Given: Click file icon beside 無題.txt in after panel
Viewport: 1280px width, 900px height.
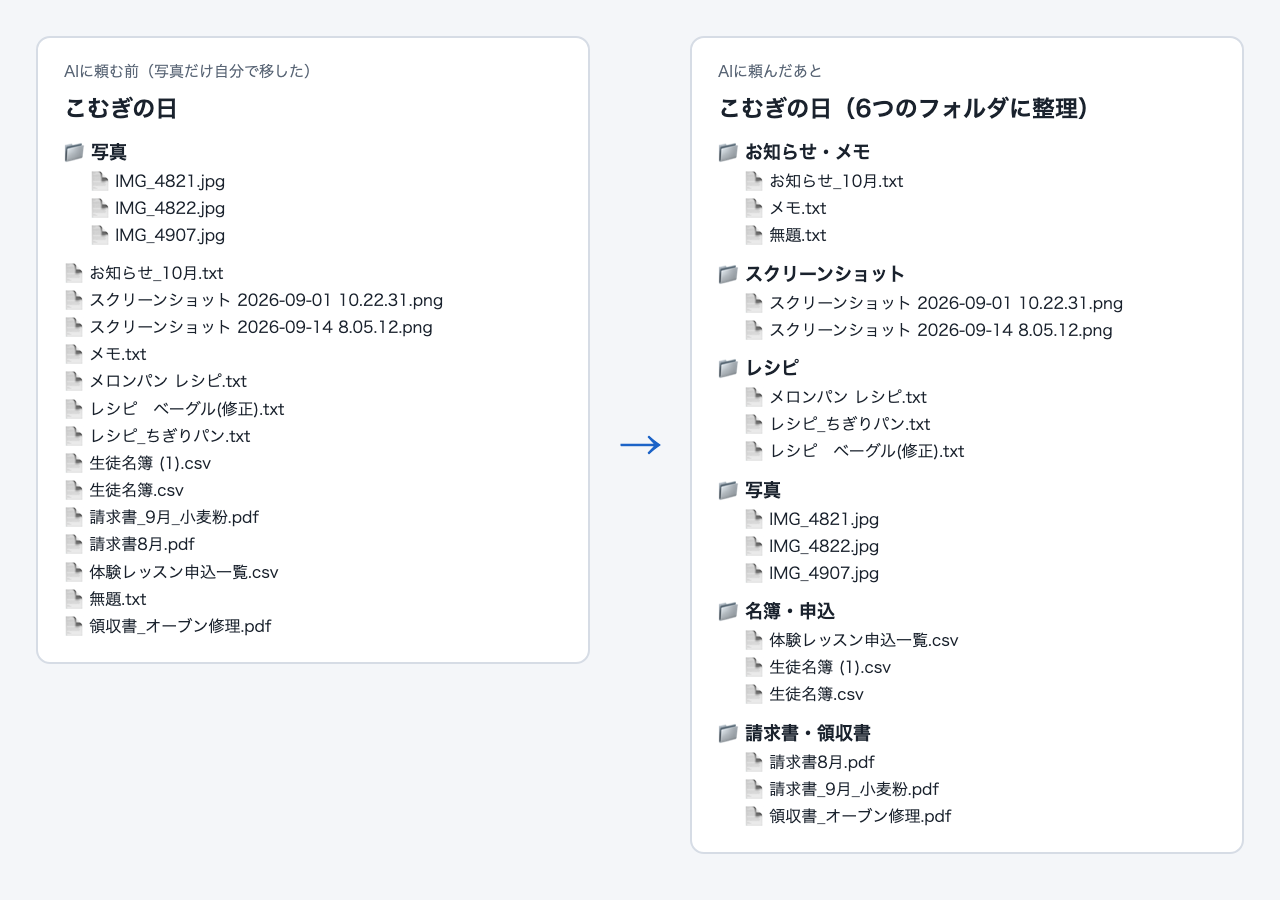Looking at the screenshot, I should [x=754, y=235].
